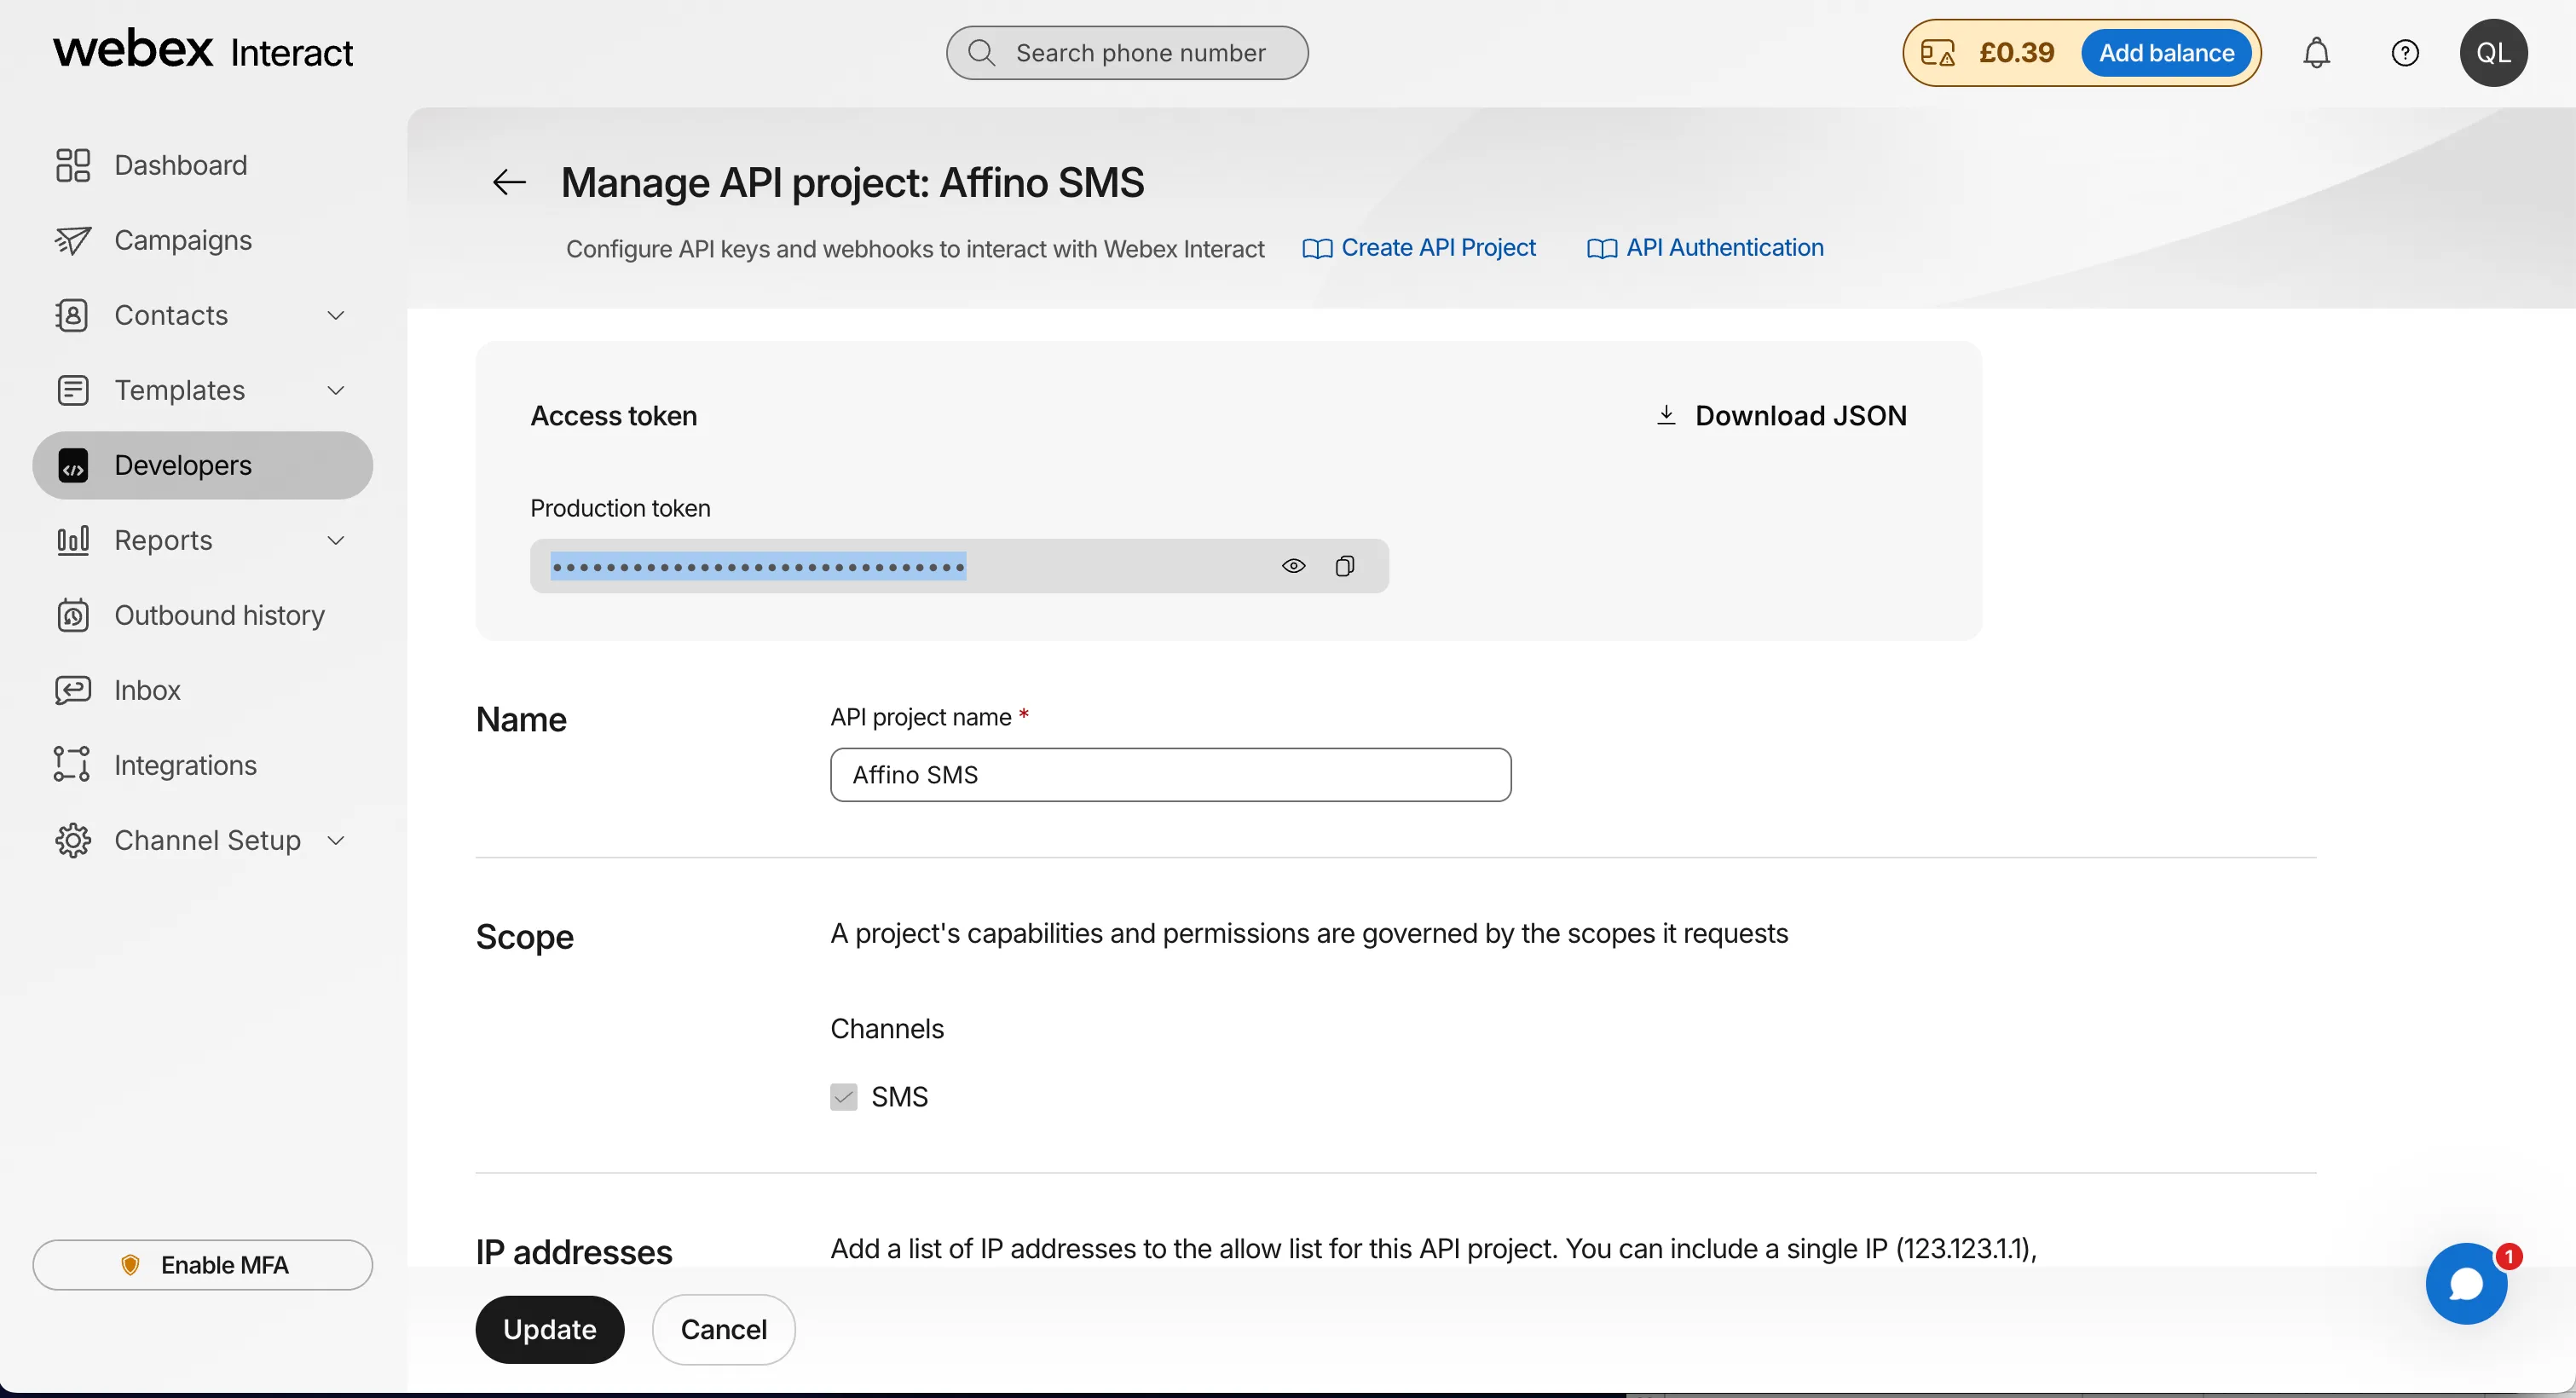2576x1398 pixels.
Task: Expand the Templates sidebar section
Action: coord(335,390)
